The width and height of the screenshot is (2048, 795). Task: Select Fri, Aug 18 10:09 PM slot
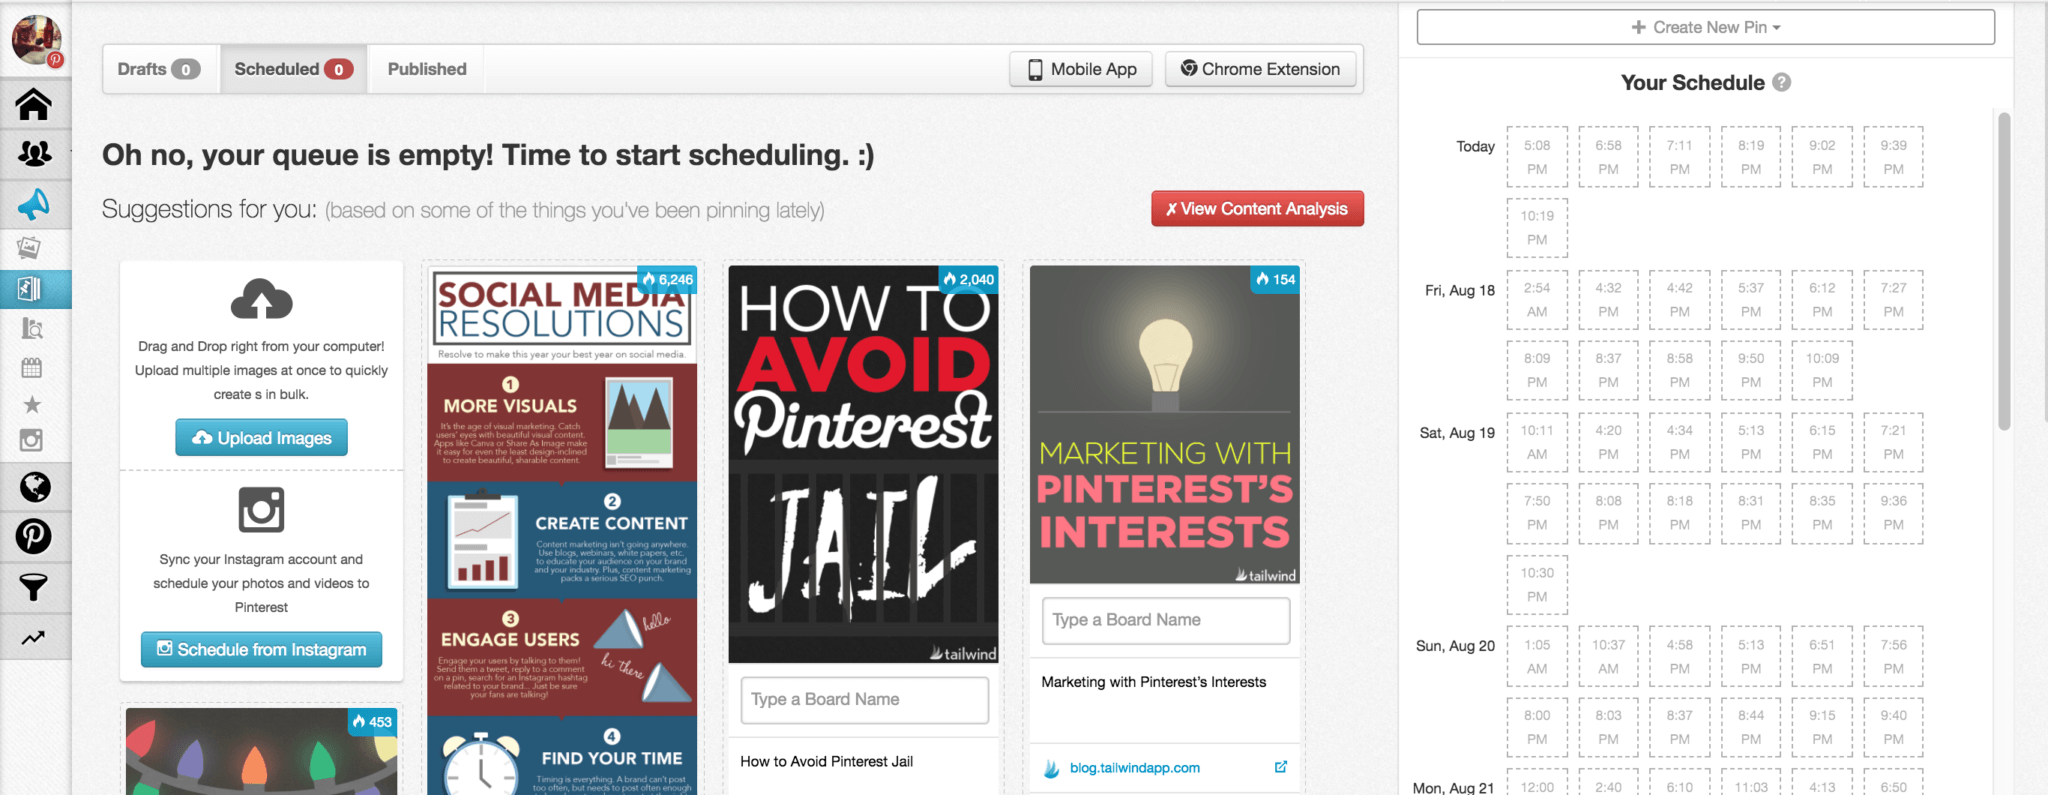click(x=1822, y=370)
